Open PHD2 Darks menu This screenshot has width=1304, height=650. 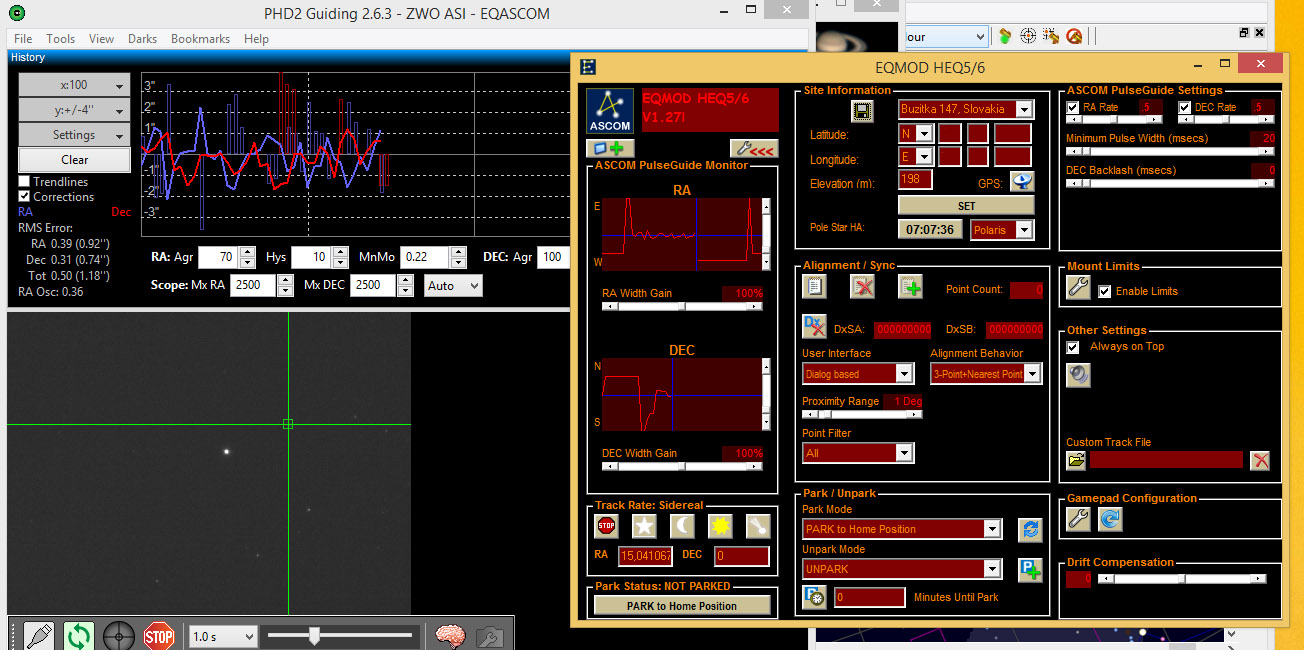click(x=142, y=39)
